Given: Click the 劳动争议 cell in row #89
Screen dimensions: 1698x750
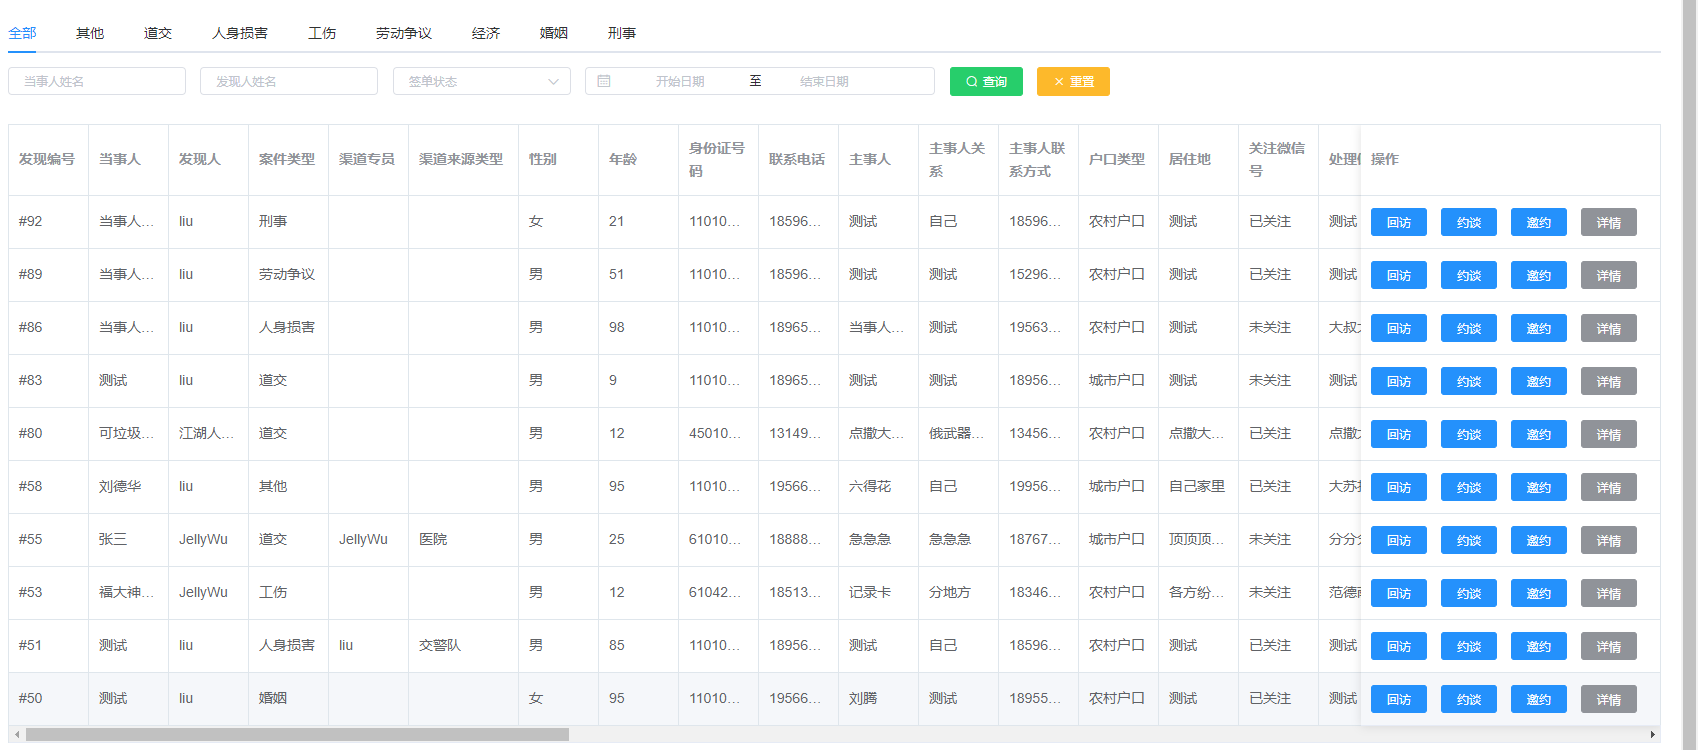Looking at the screenshot, I should 287,274.
